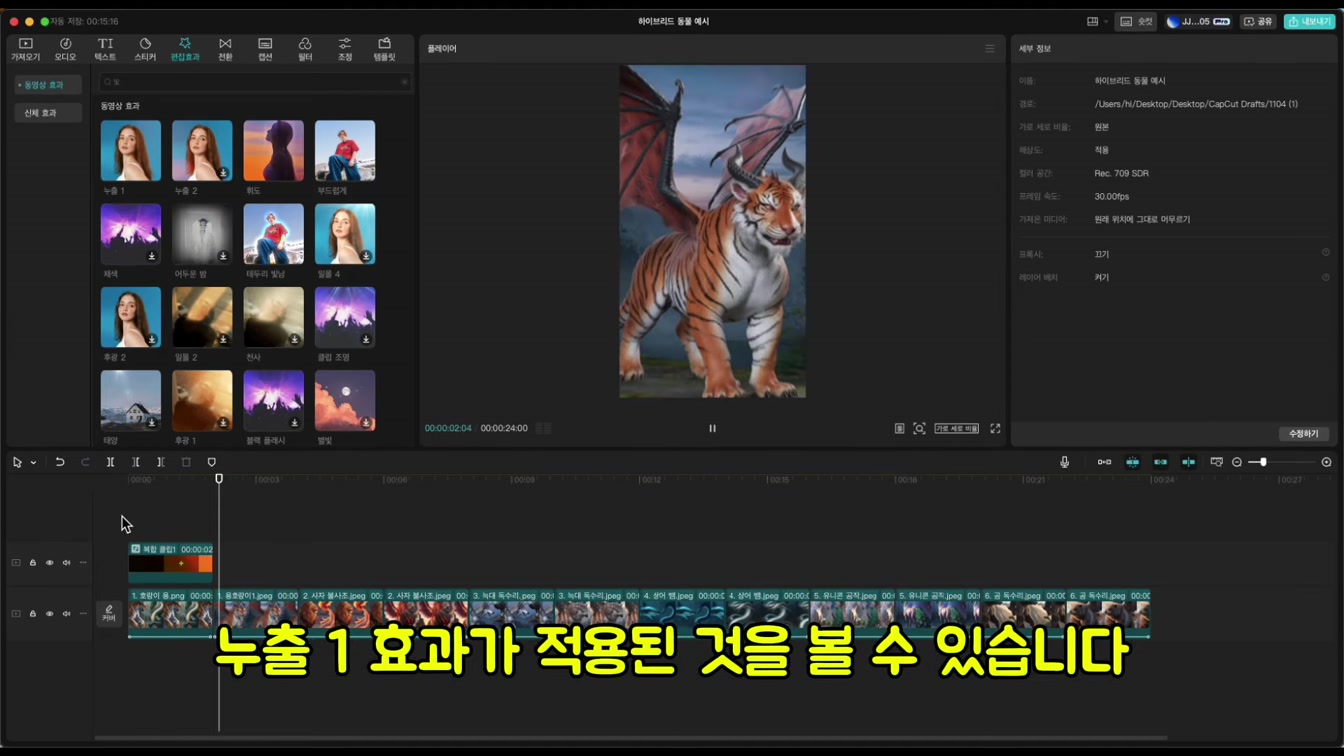Zoom in the timeline with plus icon
The image size is (1344, 756).
[x=1327, y=462]
